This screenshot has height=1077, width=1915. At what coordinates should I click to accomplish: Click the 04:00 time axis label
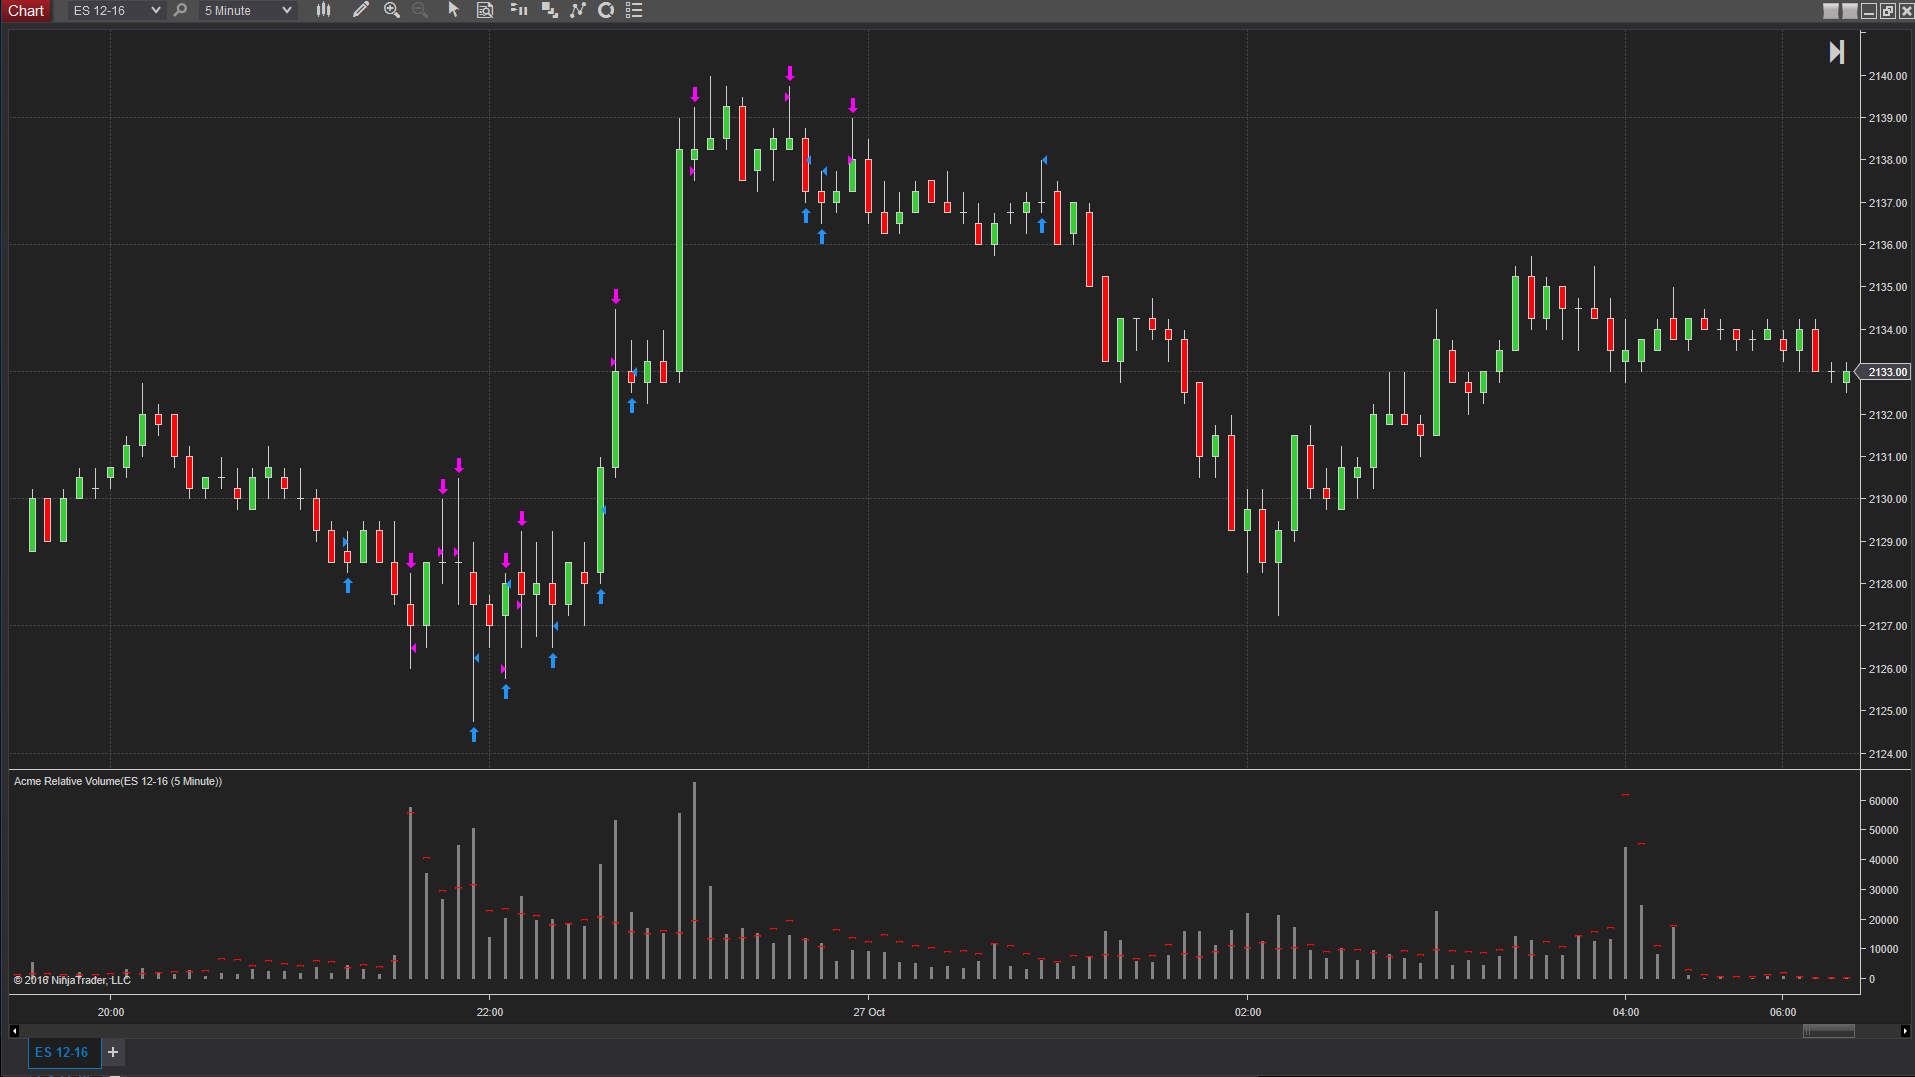coord(1626,1012)
